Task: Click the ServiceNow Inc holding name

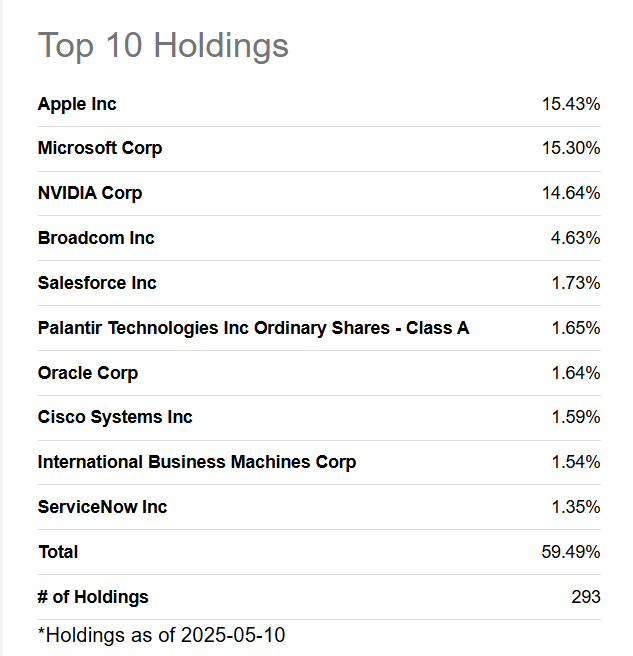Action: click(x=102, y=507)
